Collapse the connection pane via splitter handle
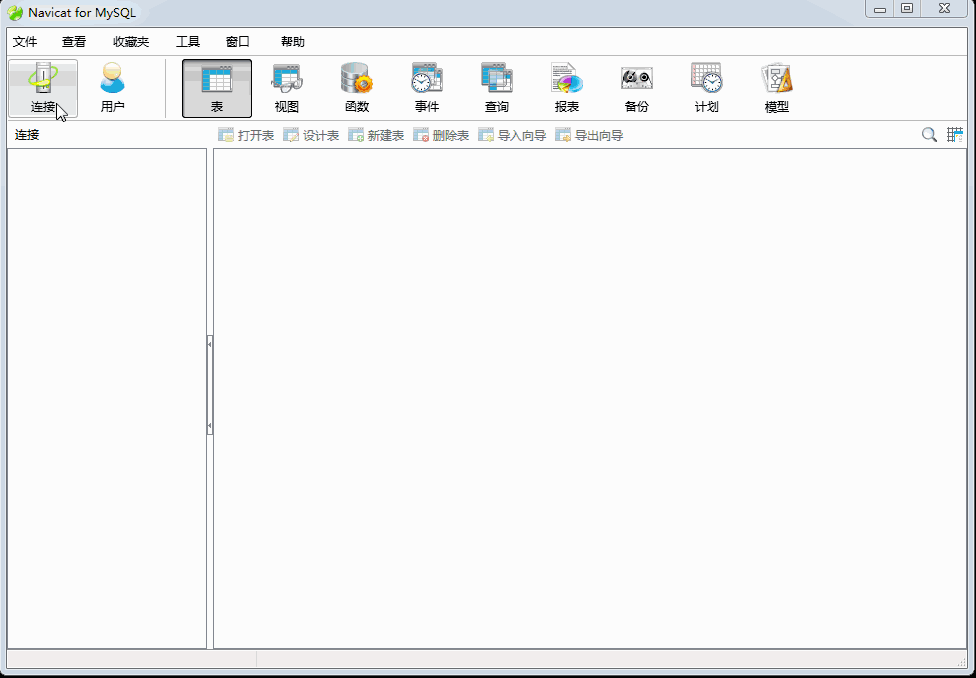This screenshot has width=976, height=678. click(210, 385)
